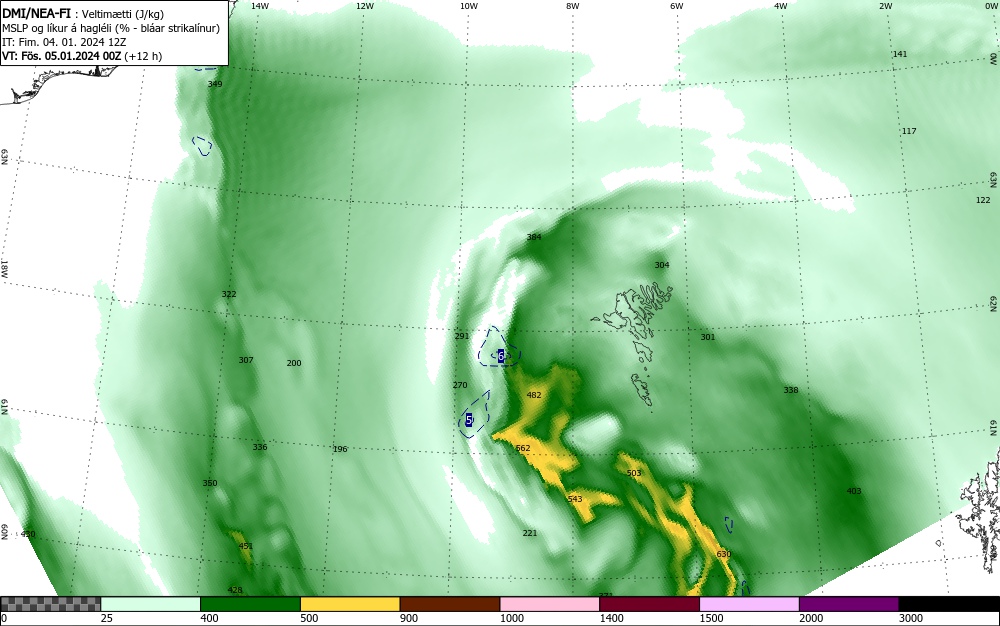The image size is (1000, 626).
Task: Select the brown 900–1000 legend swatch
Action: 450,604
